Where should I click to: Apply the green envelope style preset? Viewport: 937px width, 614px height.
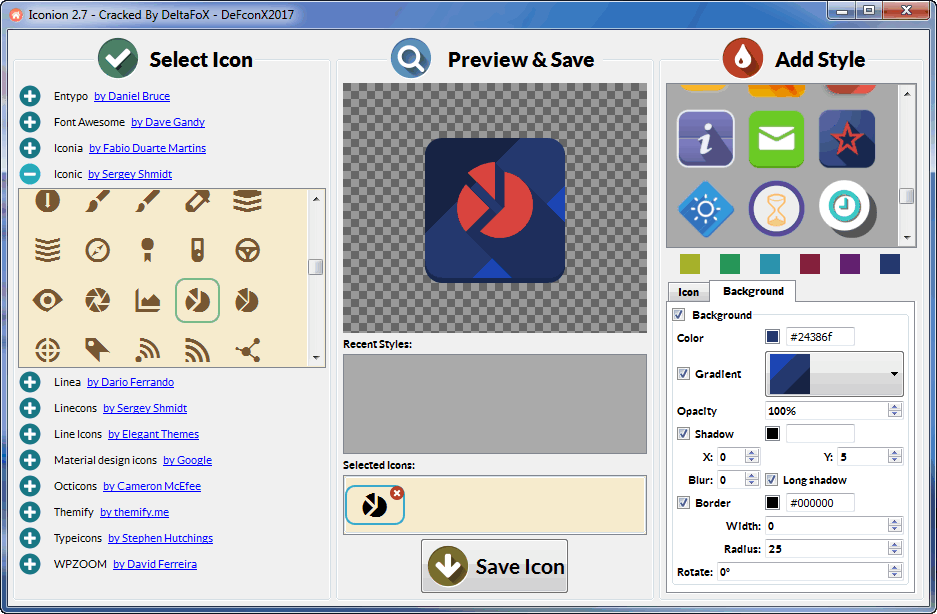tap(776, 139)
